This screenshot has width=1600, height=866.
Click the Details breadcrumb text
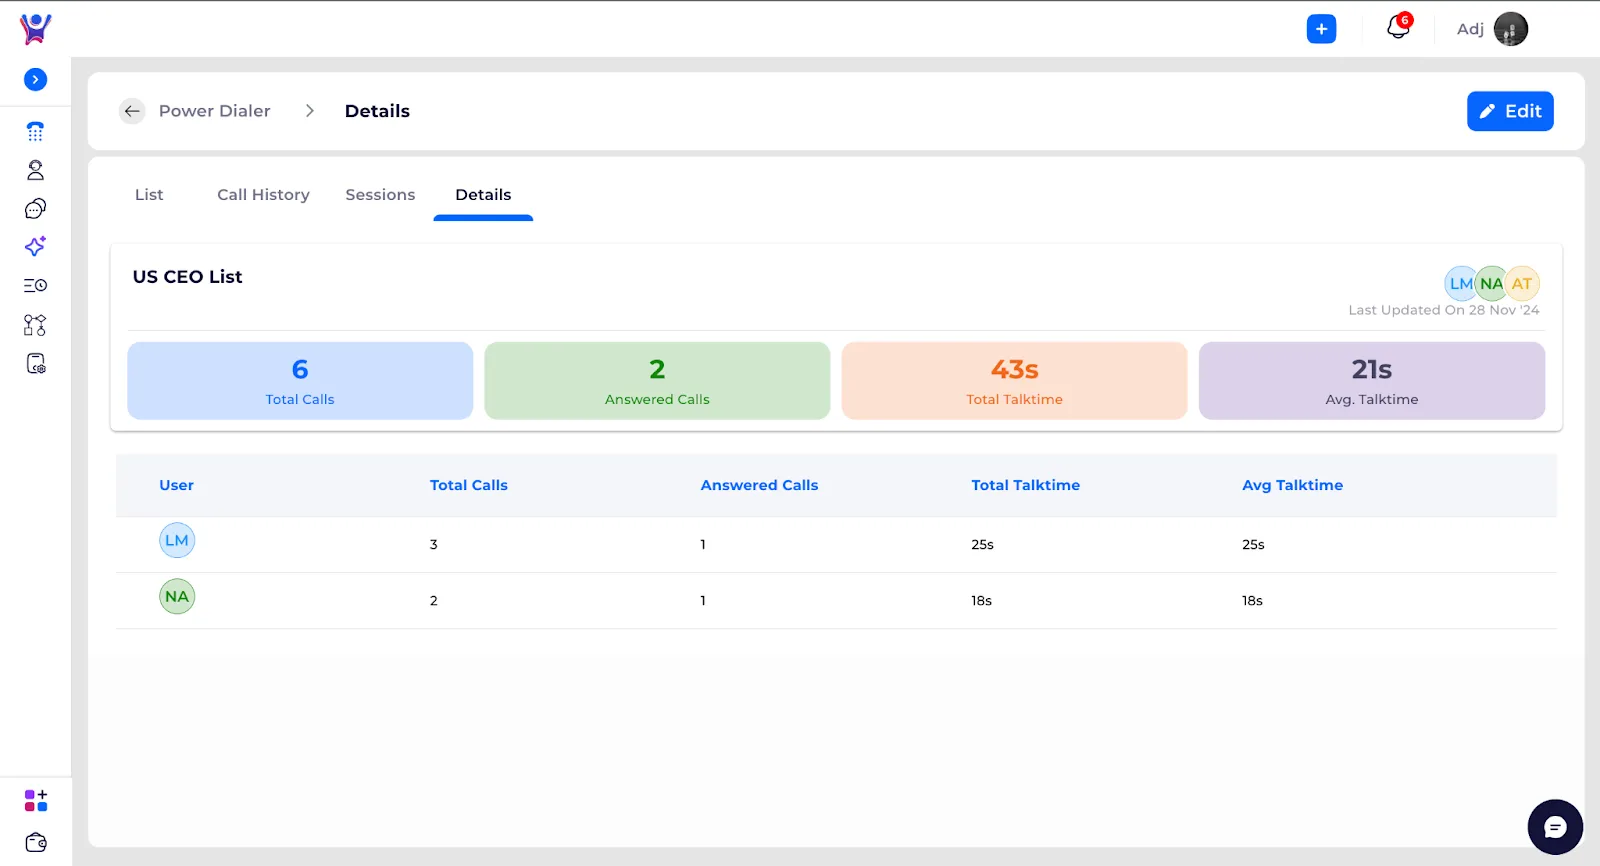(377, 111)
